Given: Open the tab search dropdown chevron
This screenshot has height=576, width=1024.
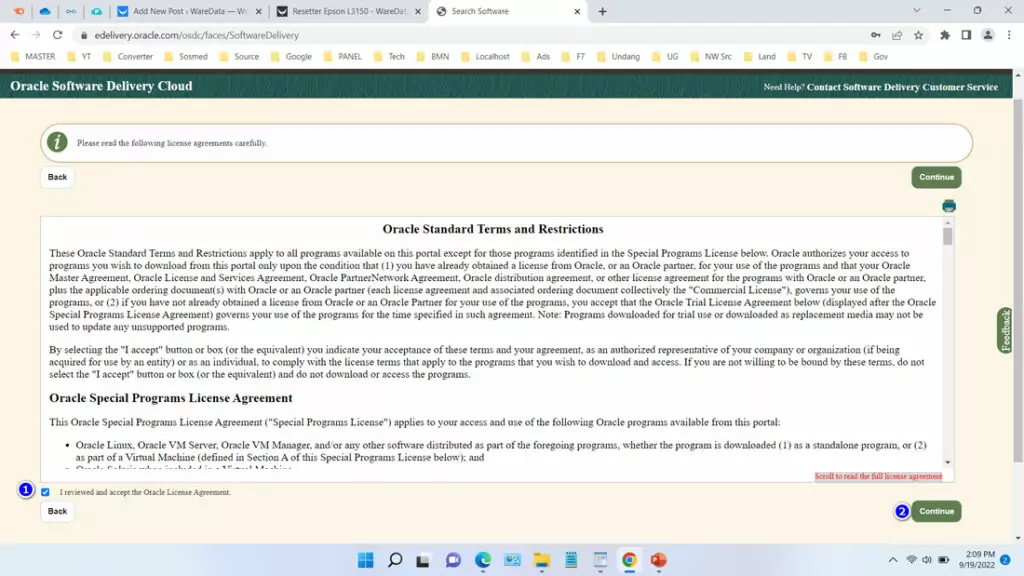Looking at the screenshot, I should (x=917, y=10).
